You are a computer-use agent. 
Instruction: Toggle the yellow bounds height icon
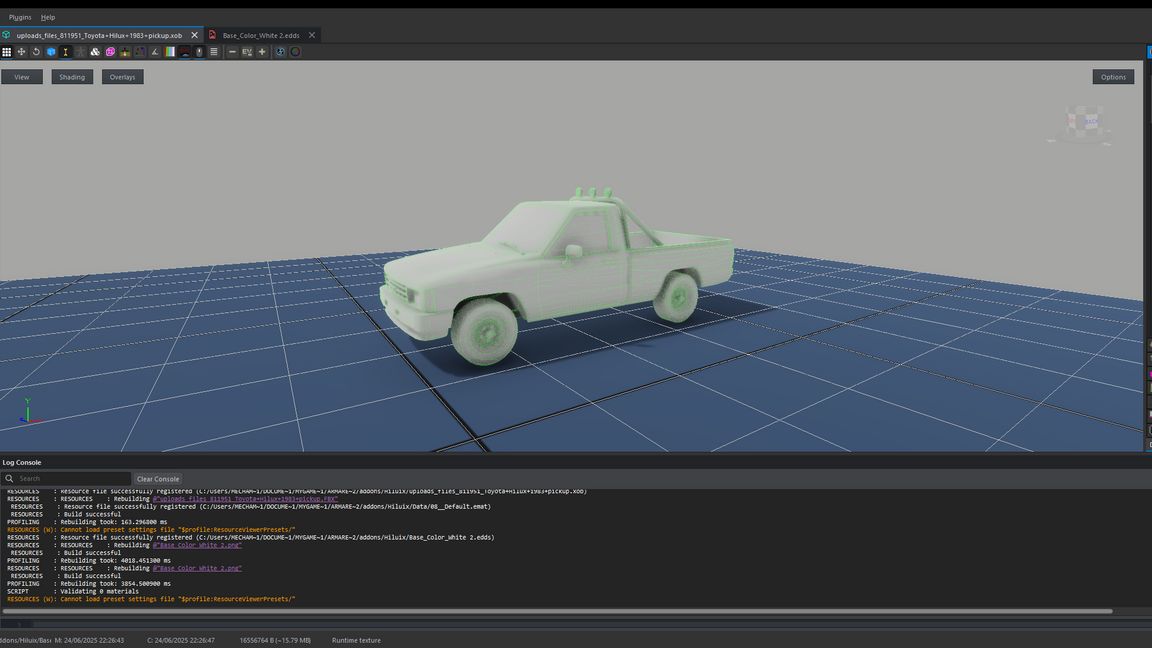click(x=66, y=52)
